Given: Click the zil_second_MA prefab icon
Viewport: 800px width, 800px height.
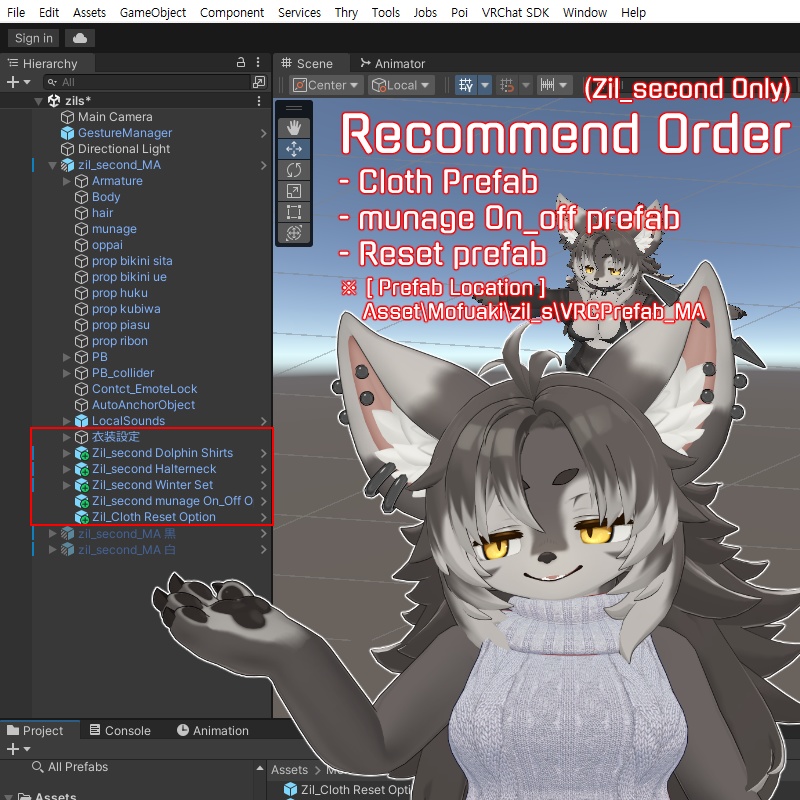Looking at the screenshot, I should pos(67,165).
